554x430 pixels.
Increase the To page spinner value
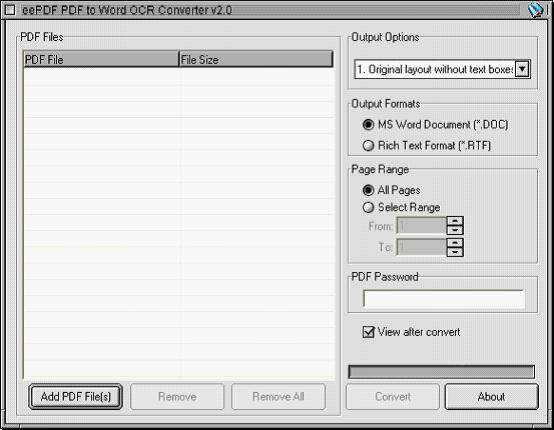(455, 242)
